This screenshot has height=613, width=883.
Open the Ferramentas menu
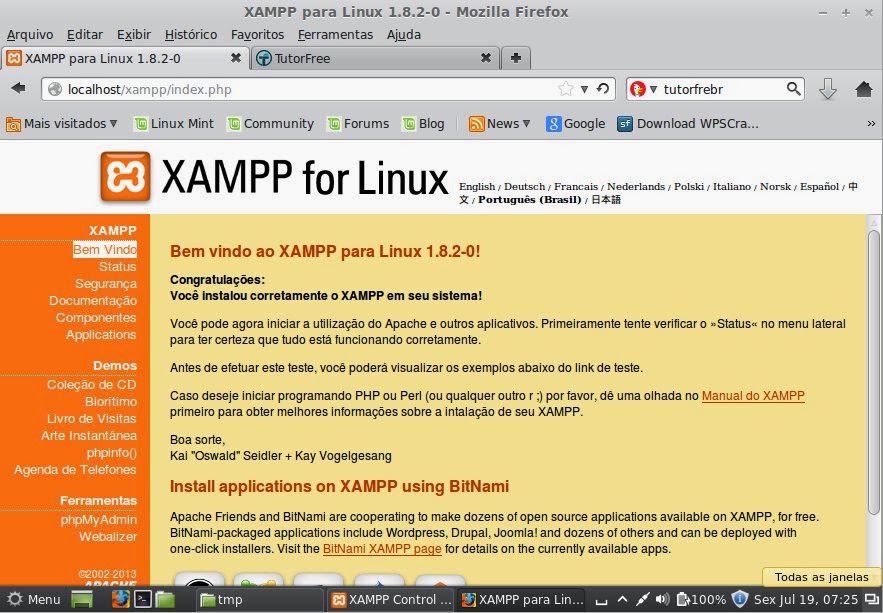[x=335, y=35]
